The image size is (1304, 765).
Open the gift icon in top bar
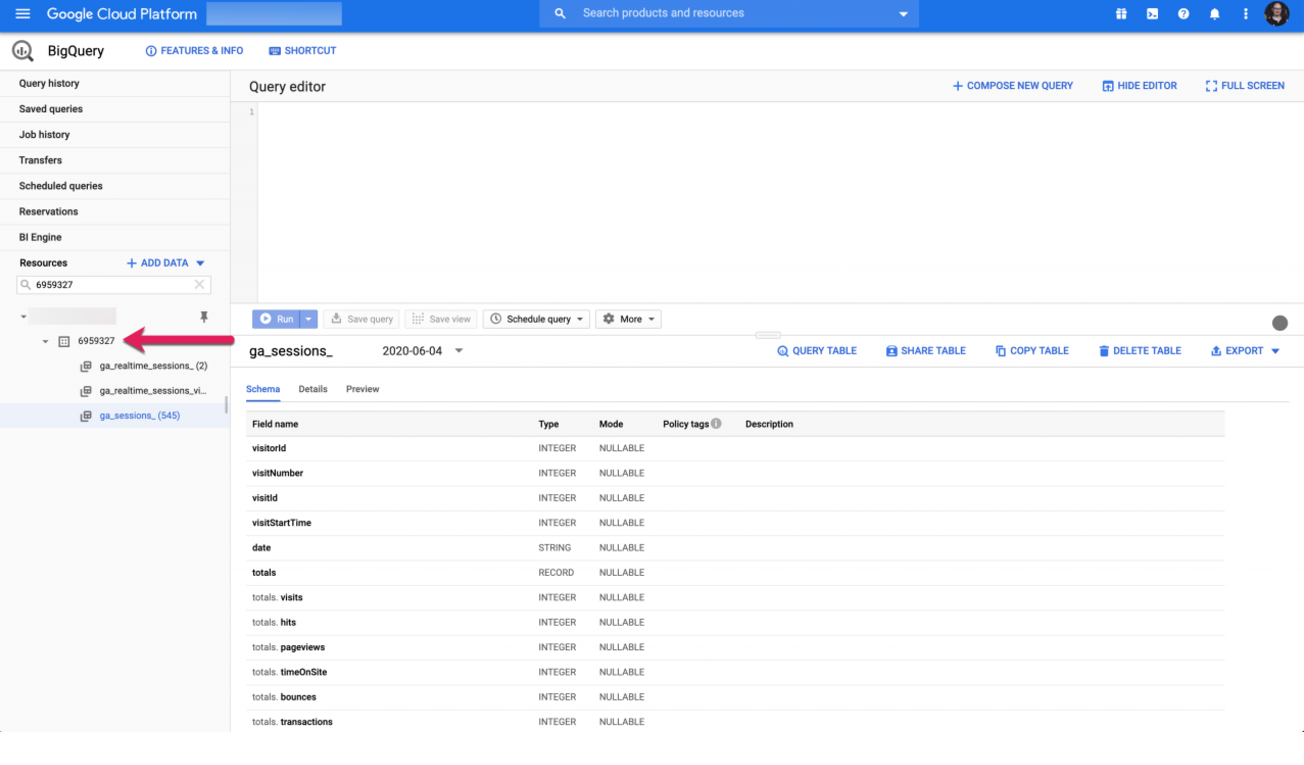(x=1121, y=14)
